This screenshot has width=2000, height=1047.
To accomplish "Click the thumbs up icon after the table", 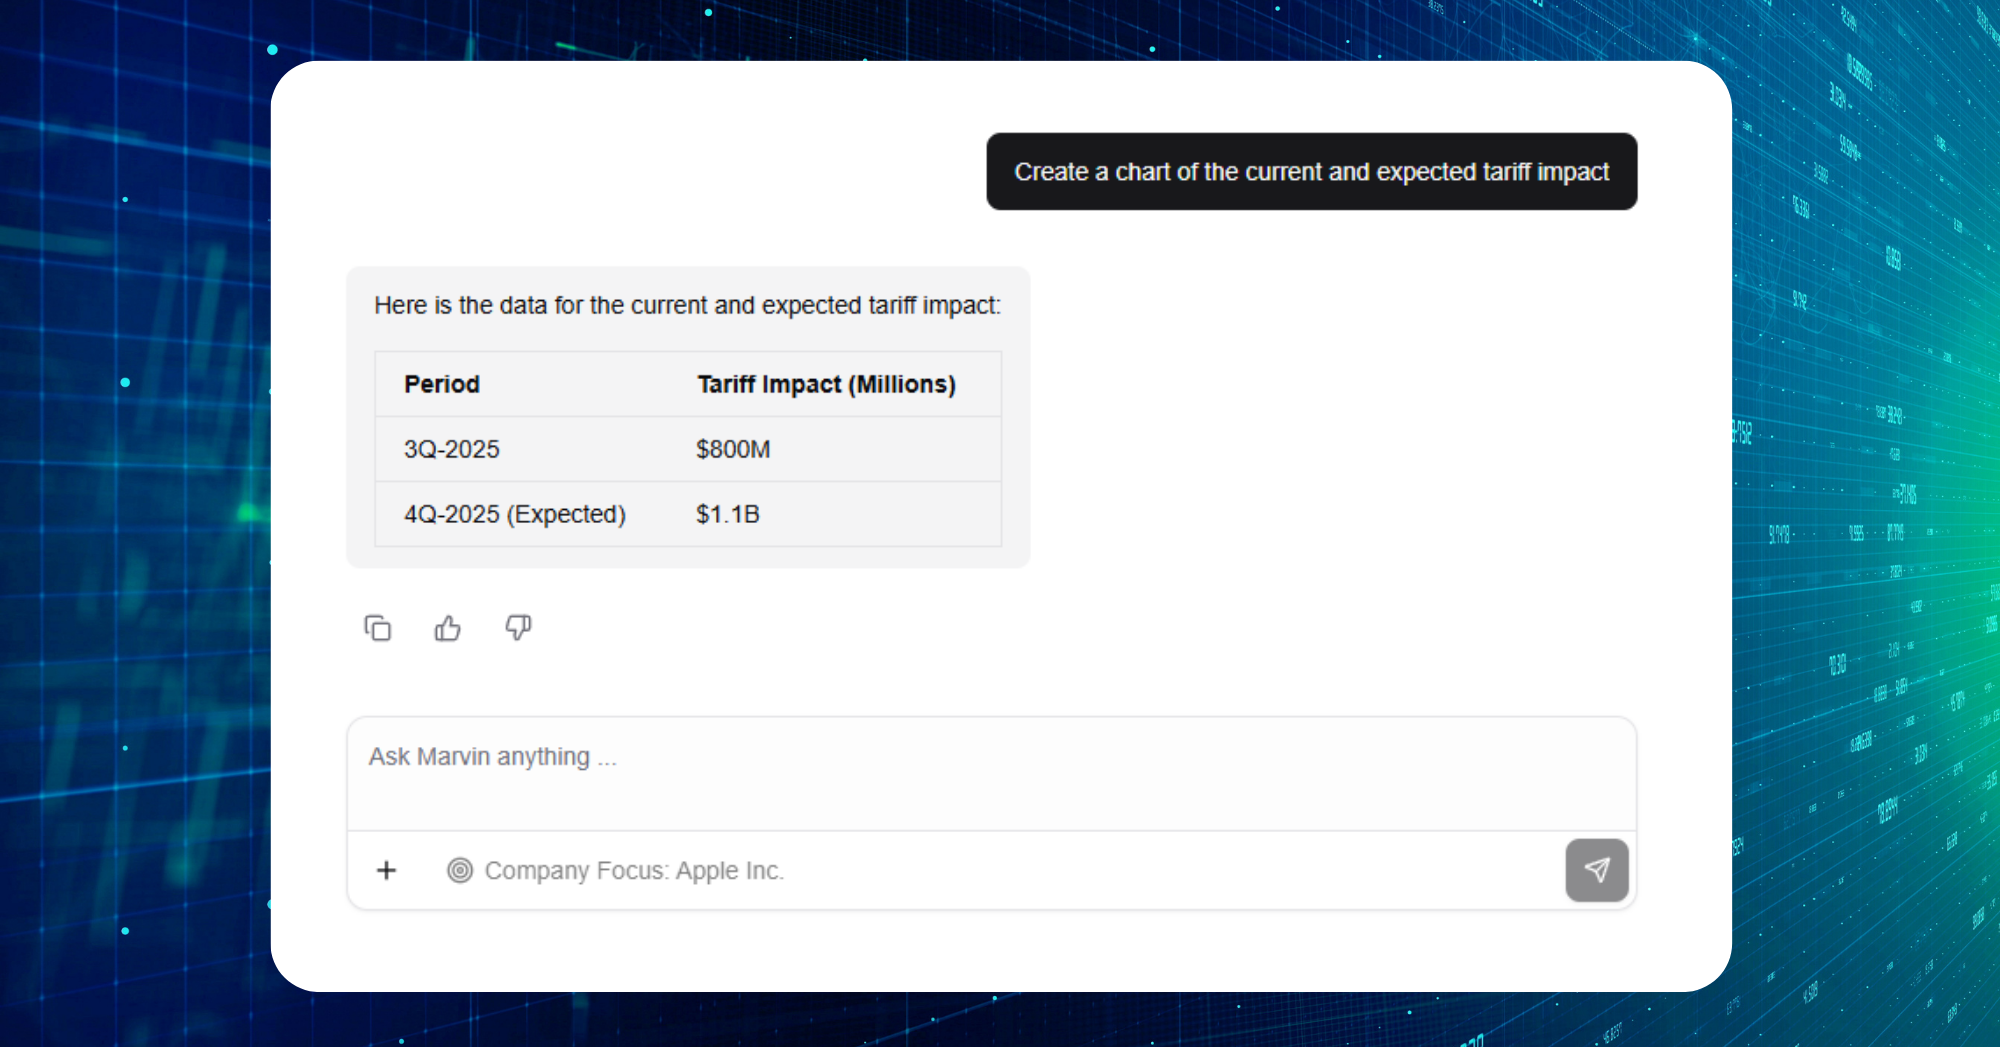I will (447, 627).
